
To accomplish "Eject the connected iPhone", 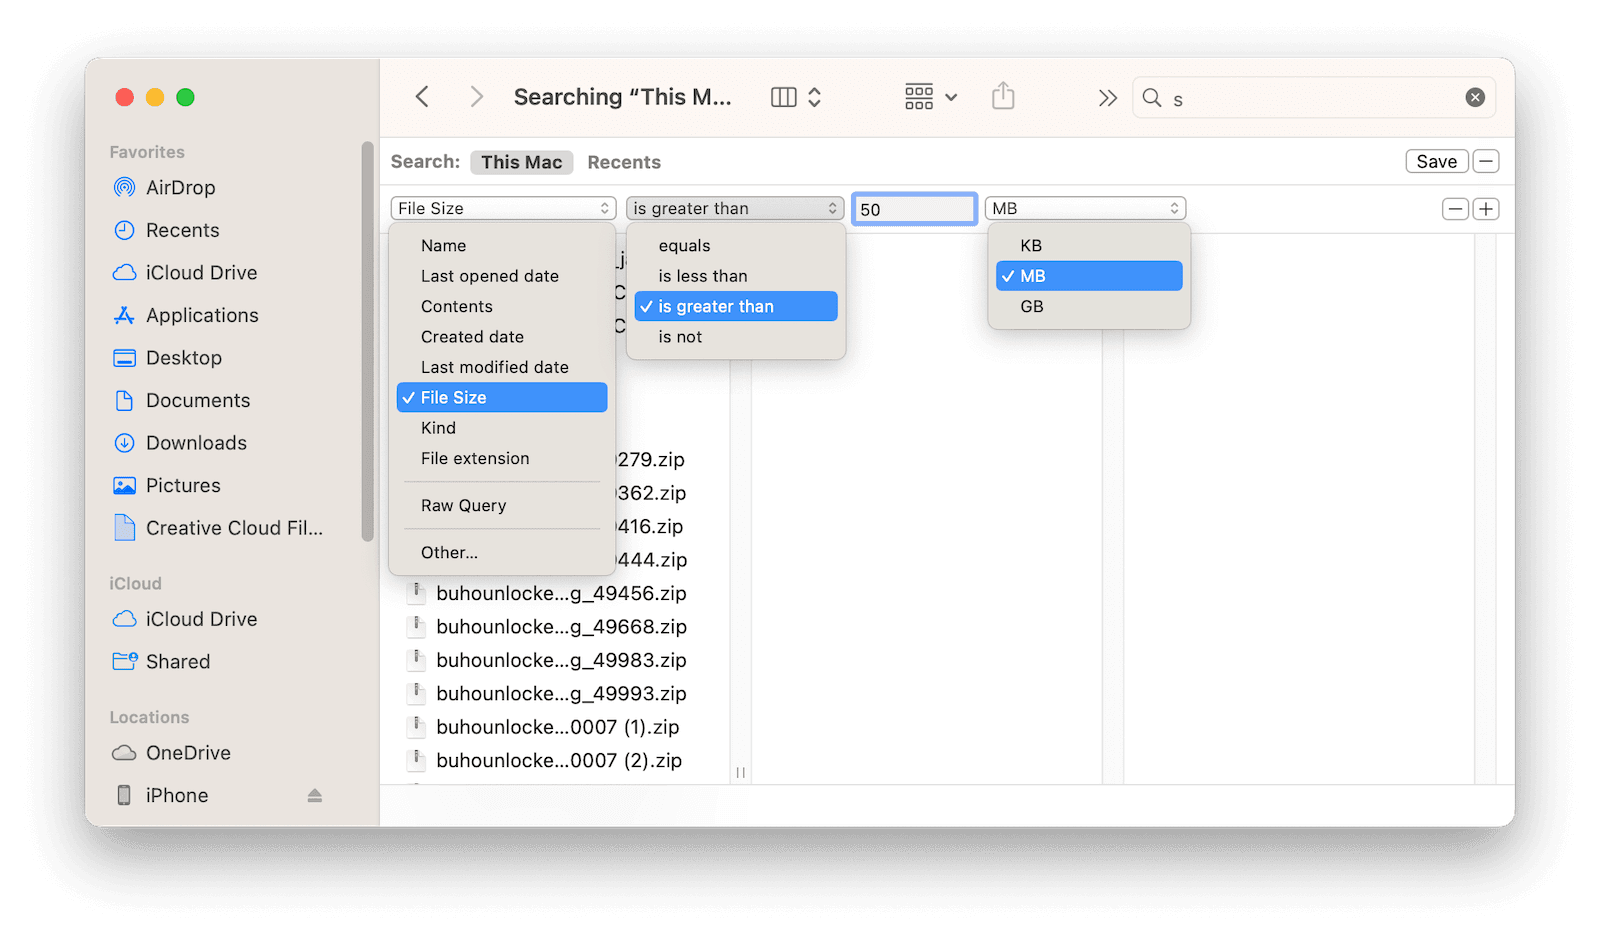I will pyautogui.click(x=314, y=795).
